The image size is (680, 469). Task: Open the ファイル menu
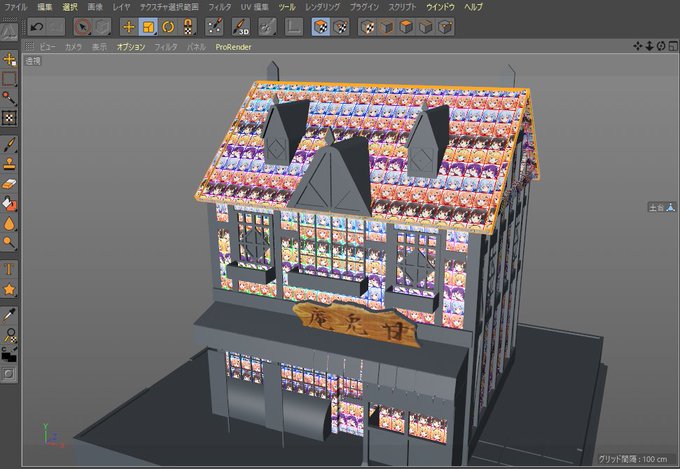coord(16,7)
